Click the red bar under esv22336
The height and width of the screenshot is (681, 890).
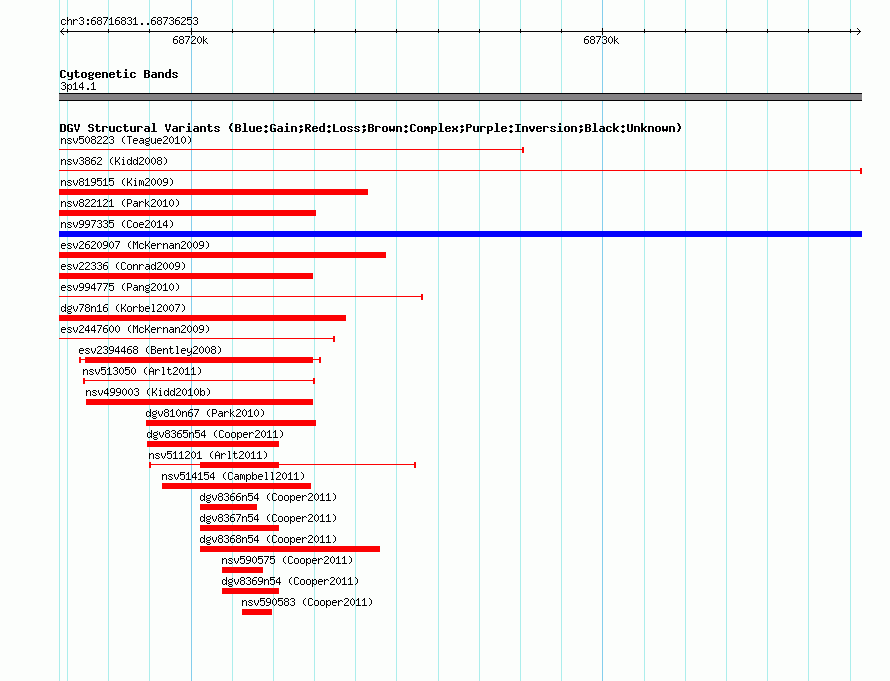point(186,276)
